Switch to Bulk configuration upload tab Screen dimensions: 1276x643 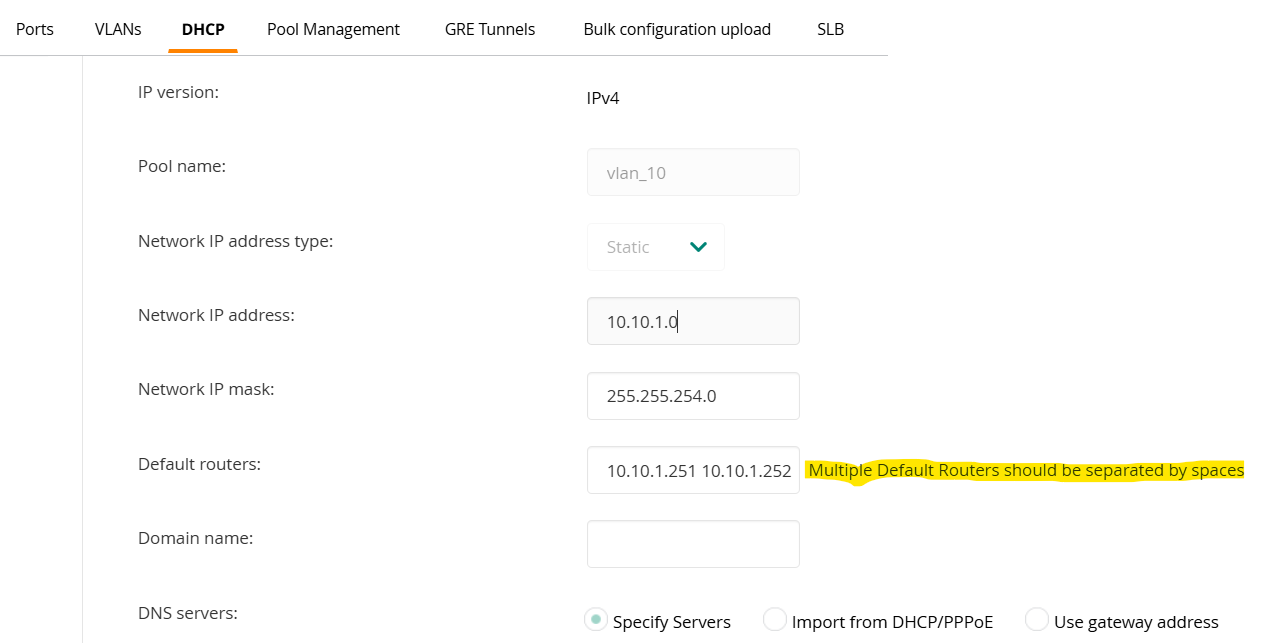point(677,29)
